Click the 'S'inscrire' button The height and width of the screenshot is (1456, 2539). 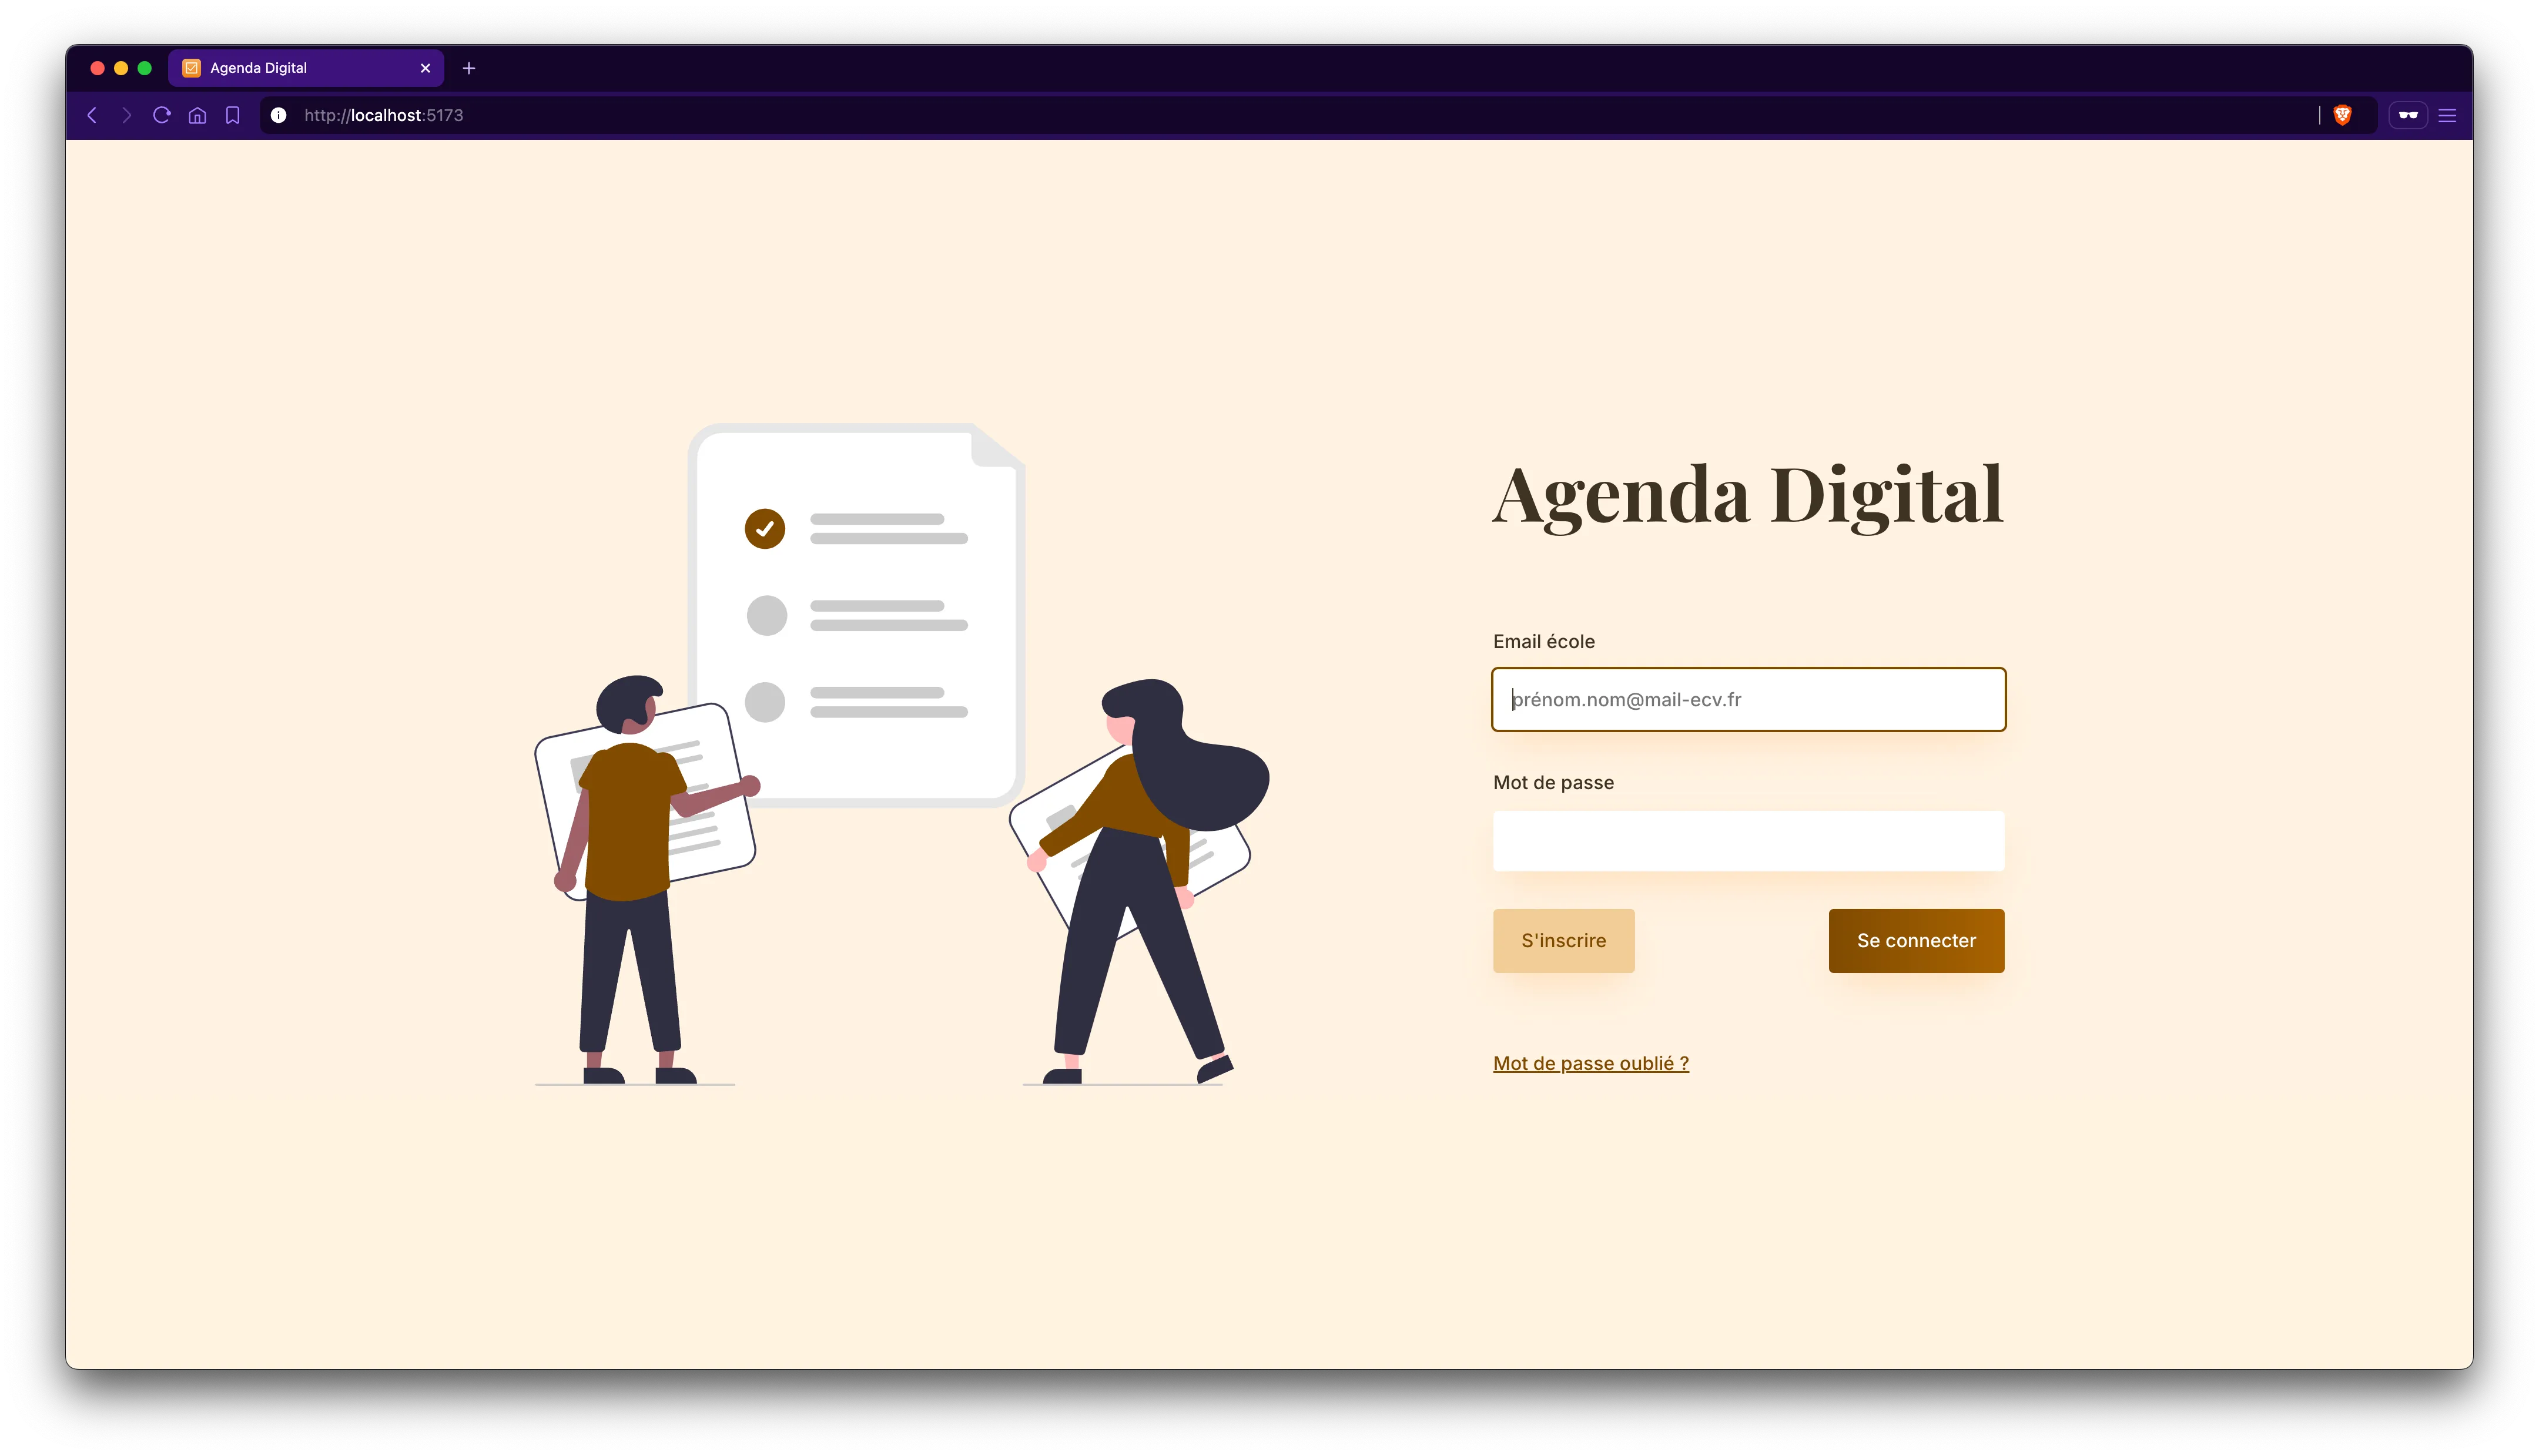point(1562,940)
